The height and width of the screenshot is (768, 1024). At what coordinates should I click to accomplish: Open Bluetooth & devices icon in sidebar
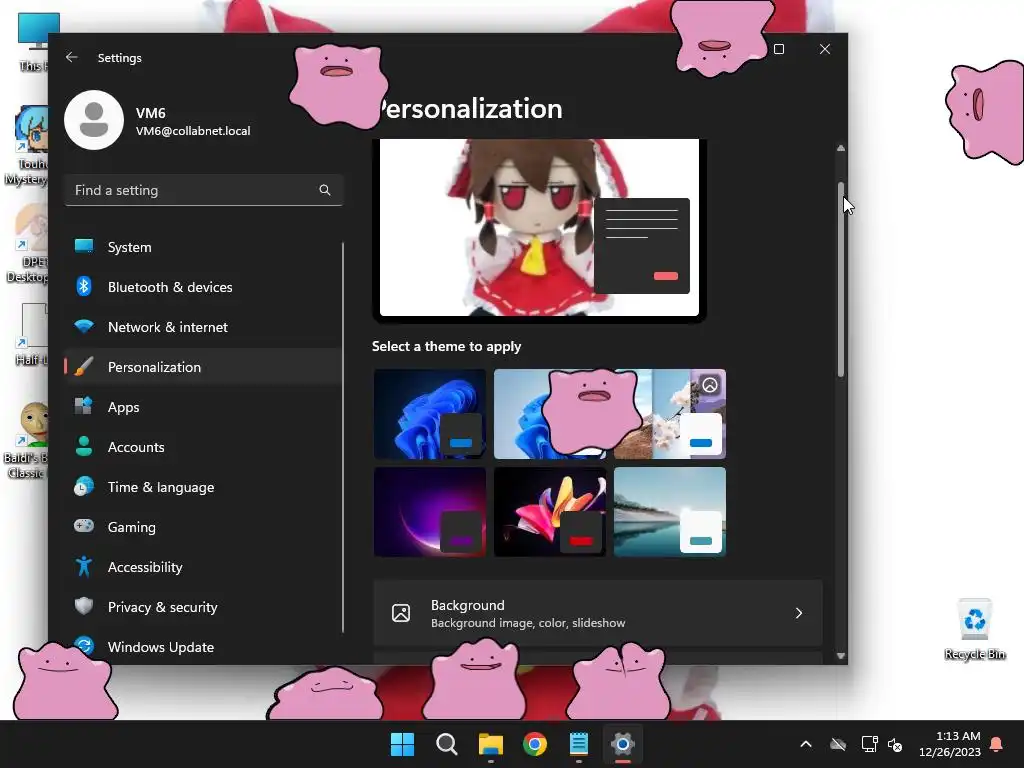[x=84, y=286]
